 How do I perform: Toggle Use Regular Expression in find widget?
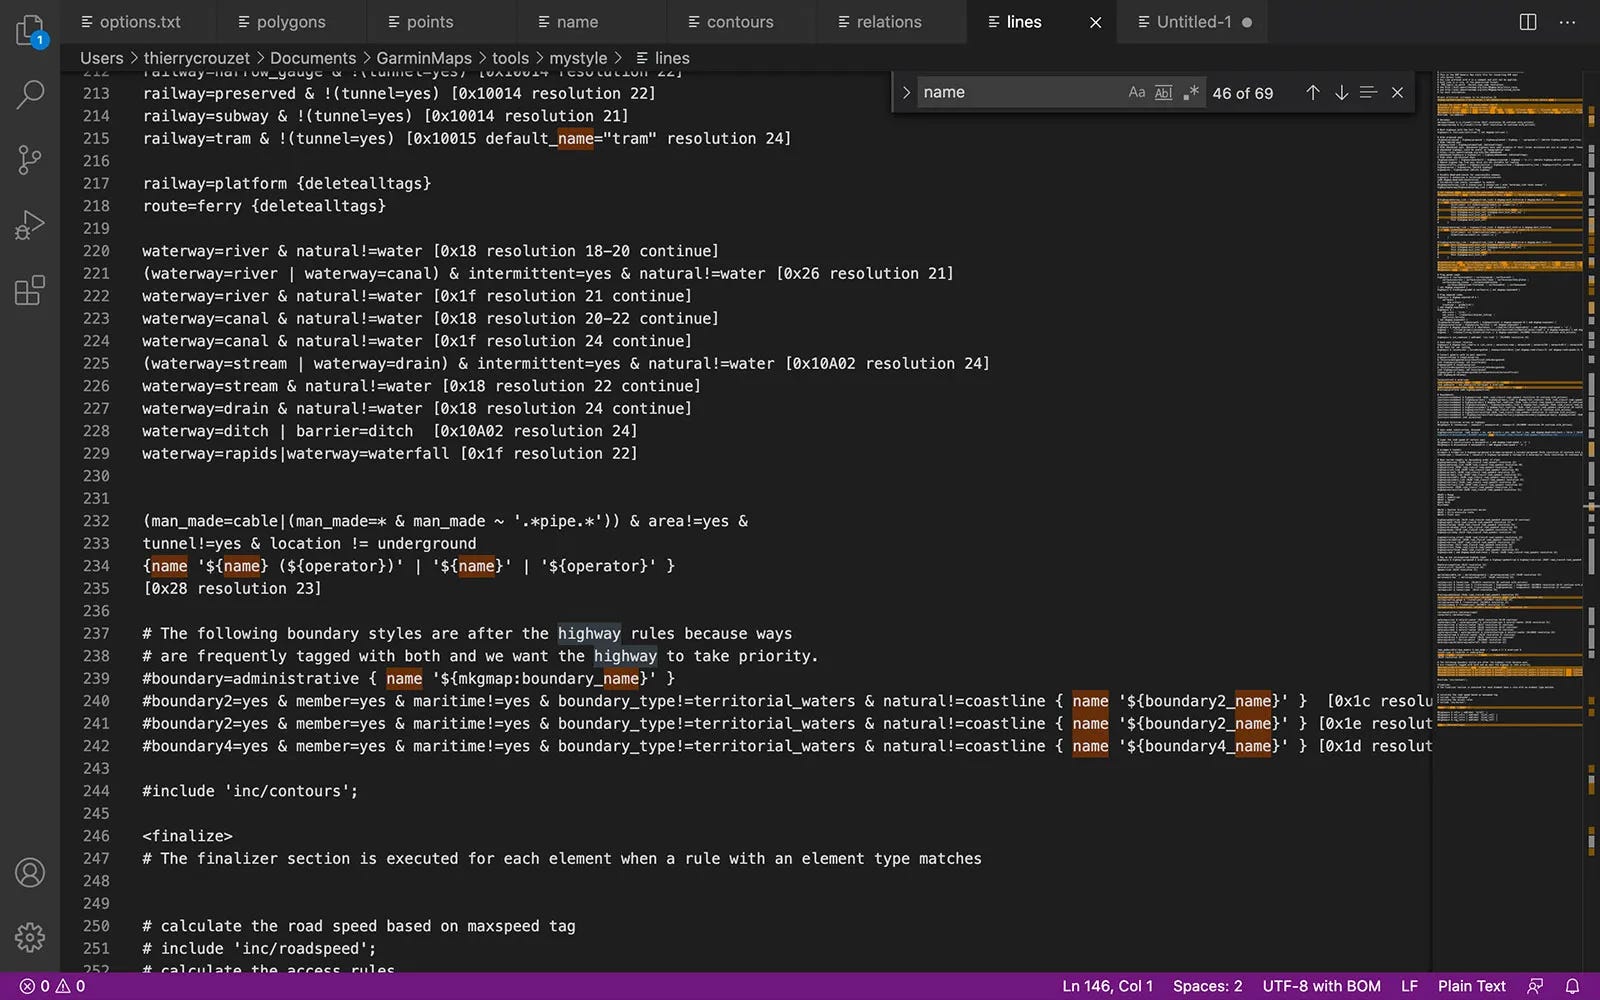pos(1190,92)
